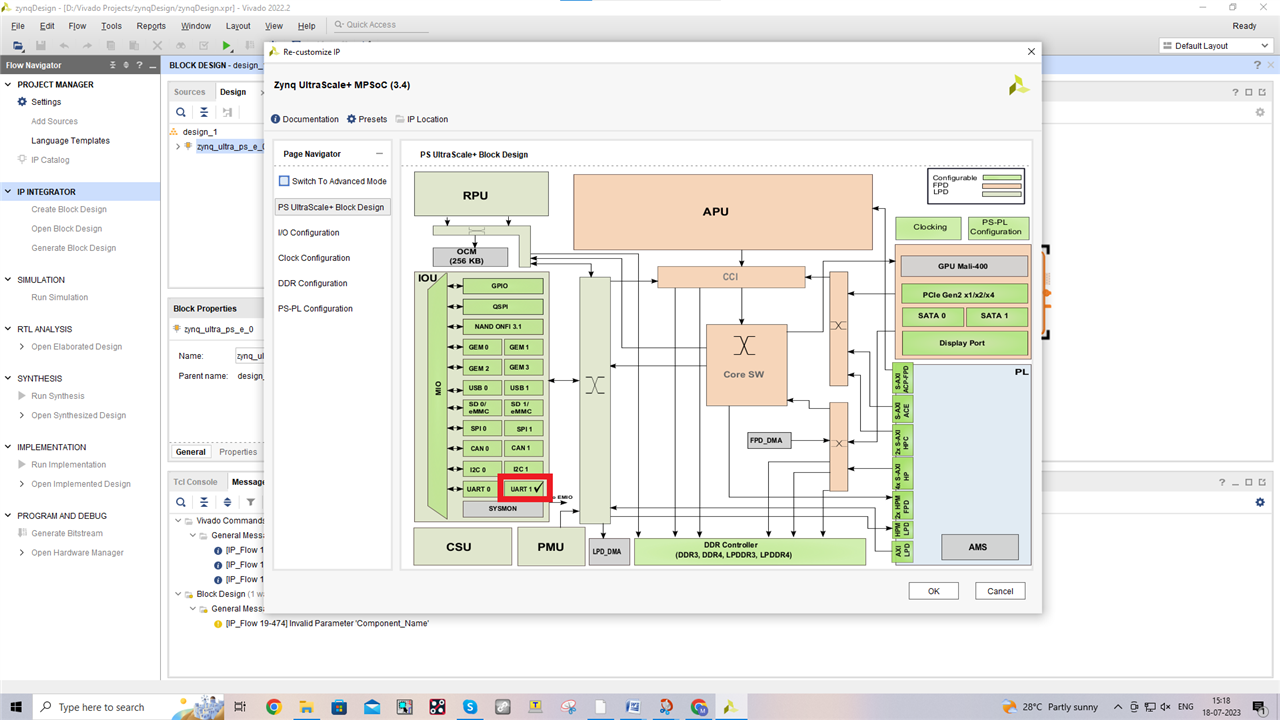
Task: Expand zynq_ultra_ps_e_0 tree node
Action: click(178, 146)
